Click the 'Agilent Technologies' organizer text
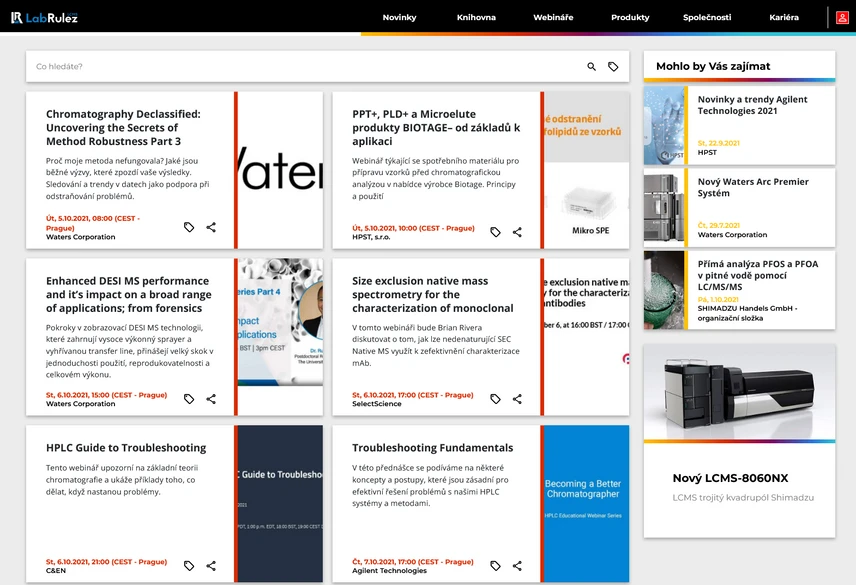This screenshot has height=585, width=856. pyautogui.click(x=390, y=571)
